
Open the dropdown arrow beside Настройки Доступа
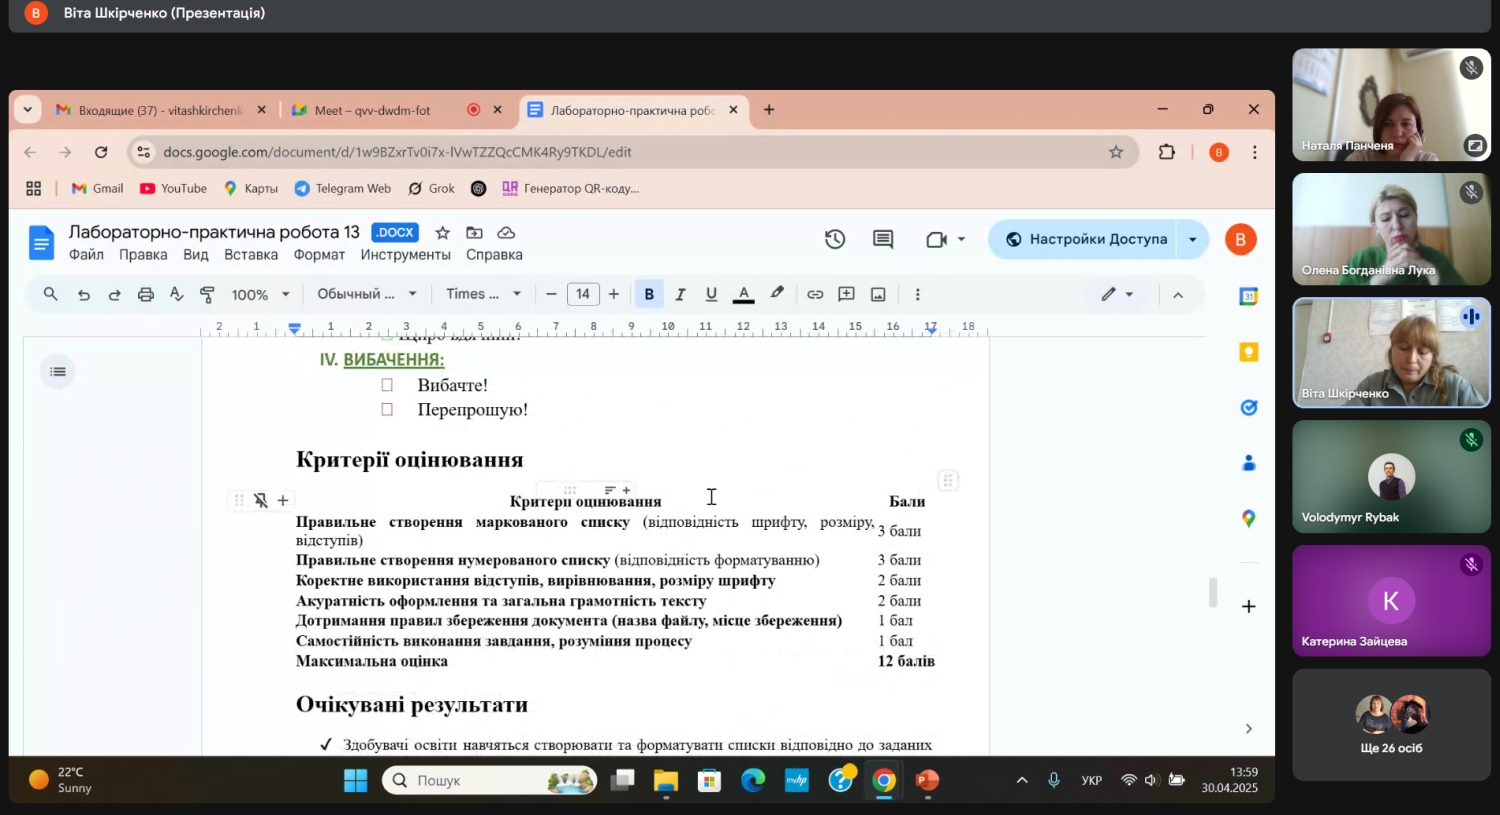point(1193,239)
